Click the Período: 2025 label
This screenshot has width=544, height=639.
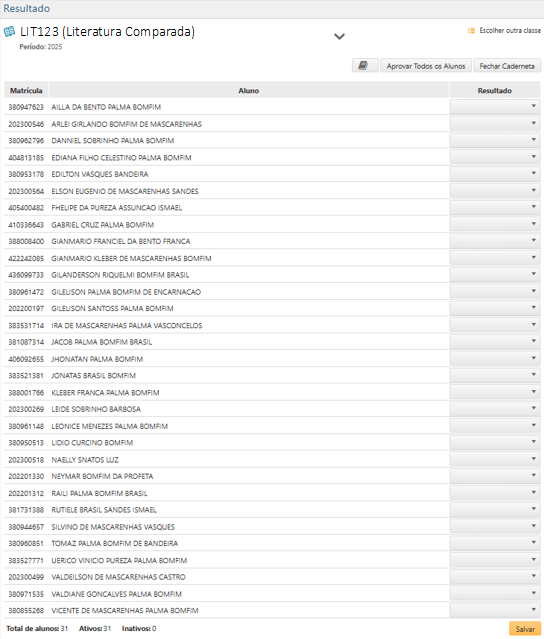[x=41, y=46]
